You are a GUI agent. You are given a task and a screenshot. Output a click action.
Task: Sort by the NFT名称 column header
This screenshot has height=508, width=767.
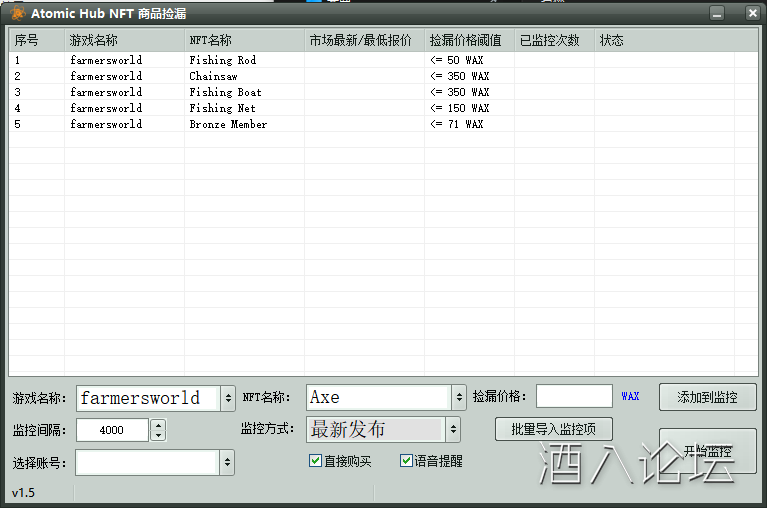245,40
